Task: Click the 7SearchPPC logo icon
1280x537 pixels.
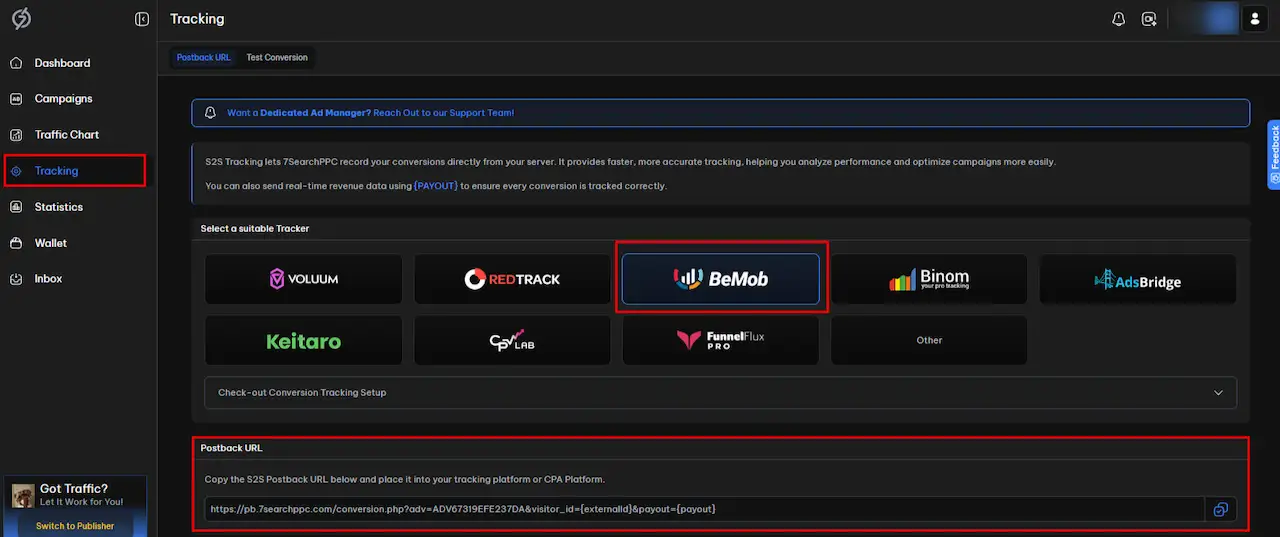Action: click(21, 19)
